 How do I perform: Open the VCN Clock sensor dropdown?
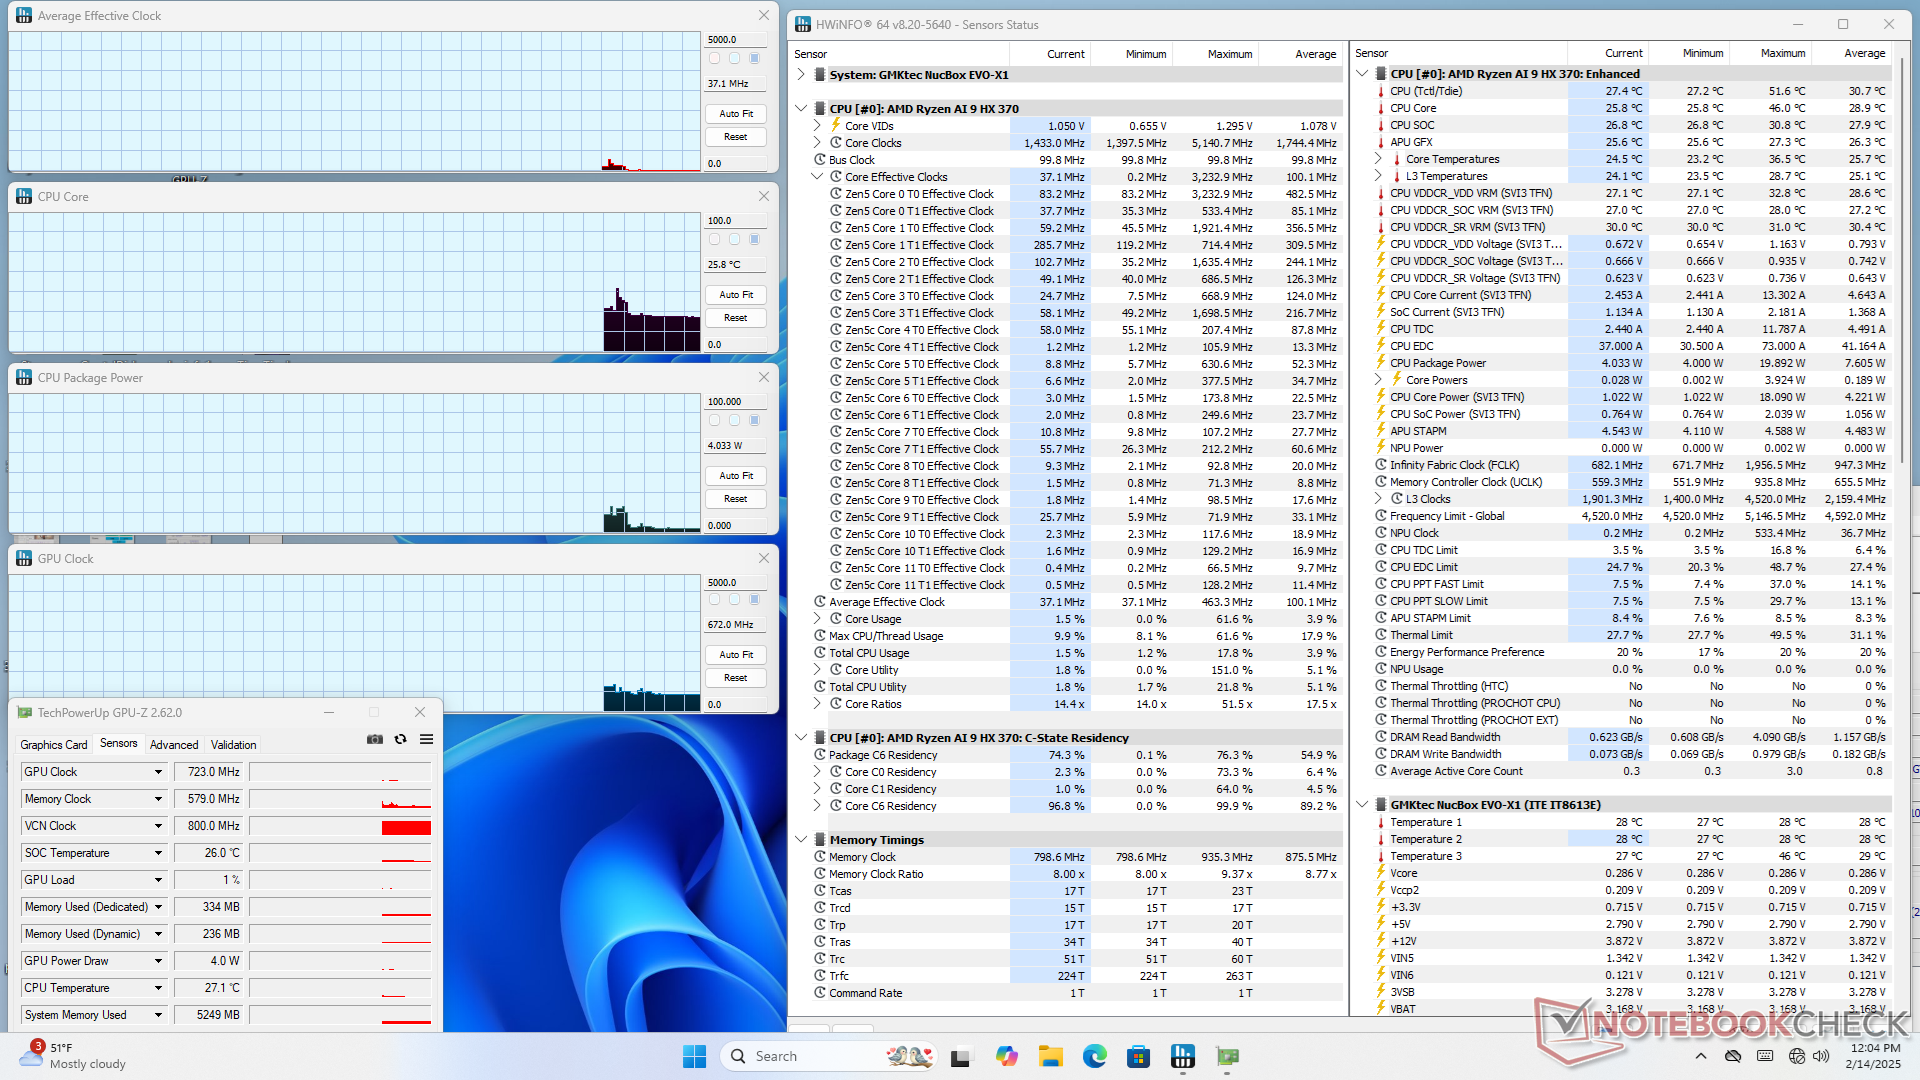point(158,826)
